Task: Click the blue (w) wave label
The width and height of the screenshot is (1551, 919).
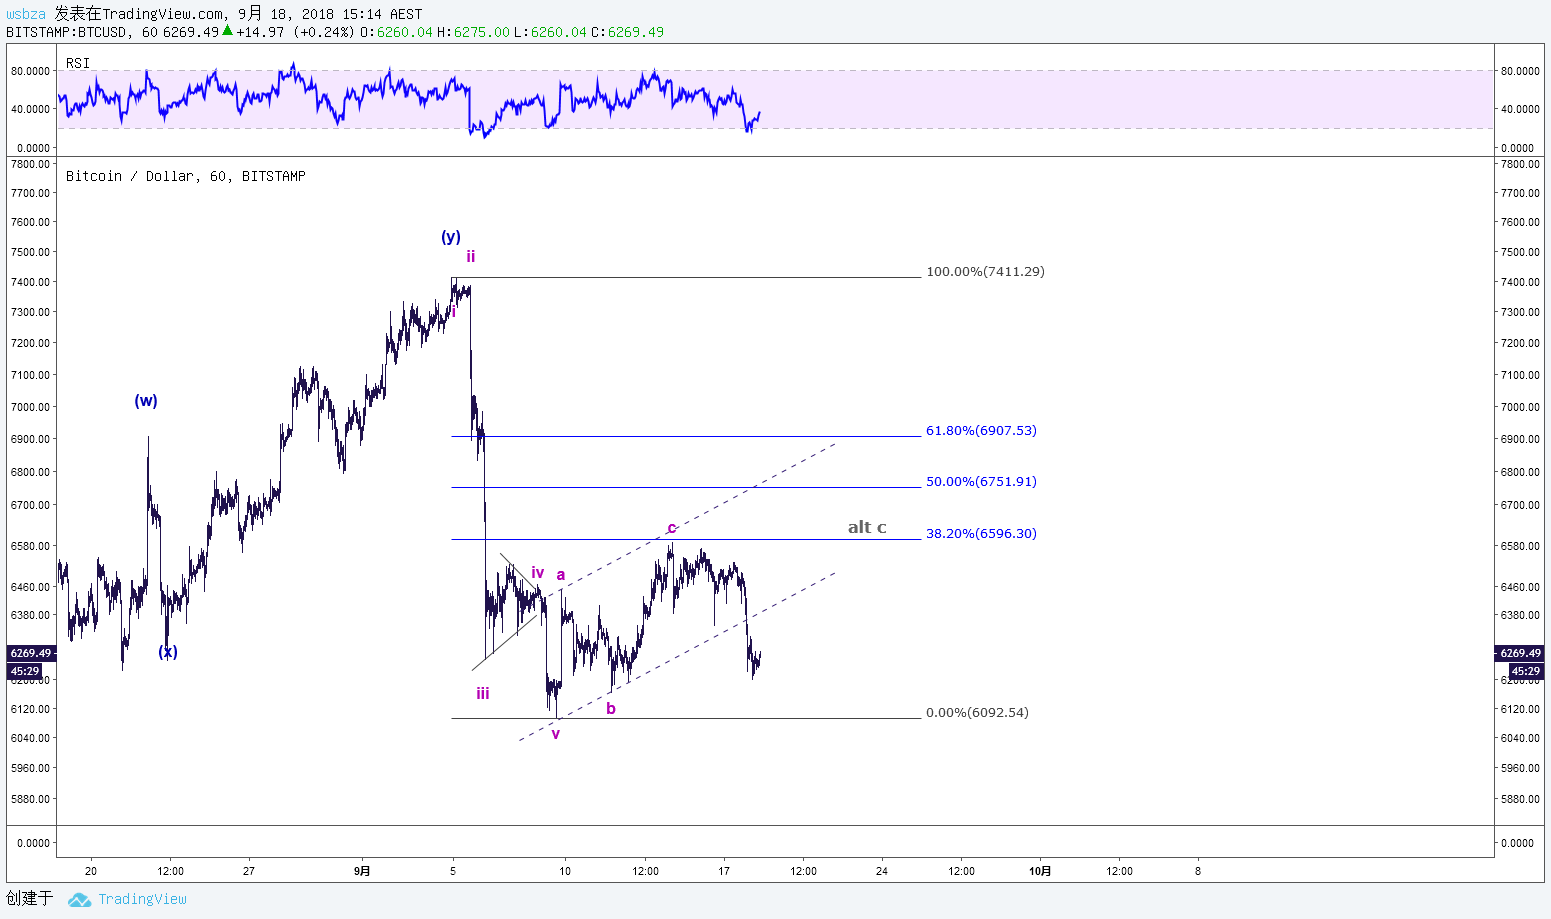Action: point(146,401)
